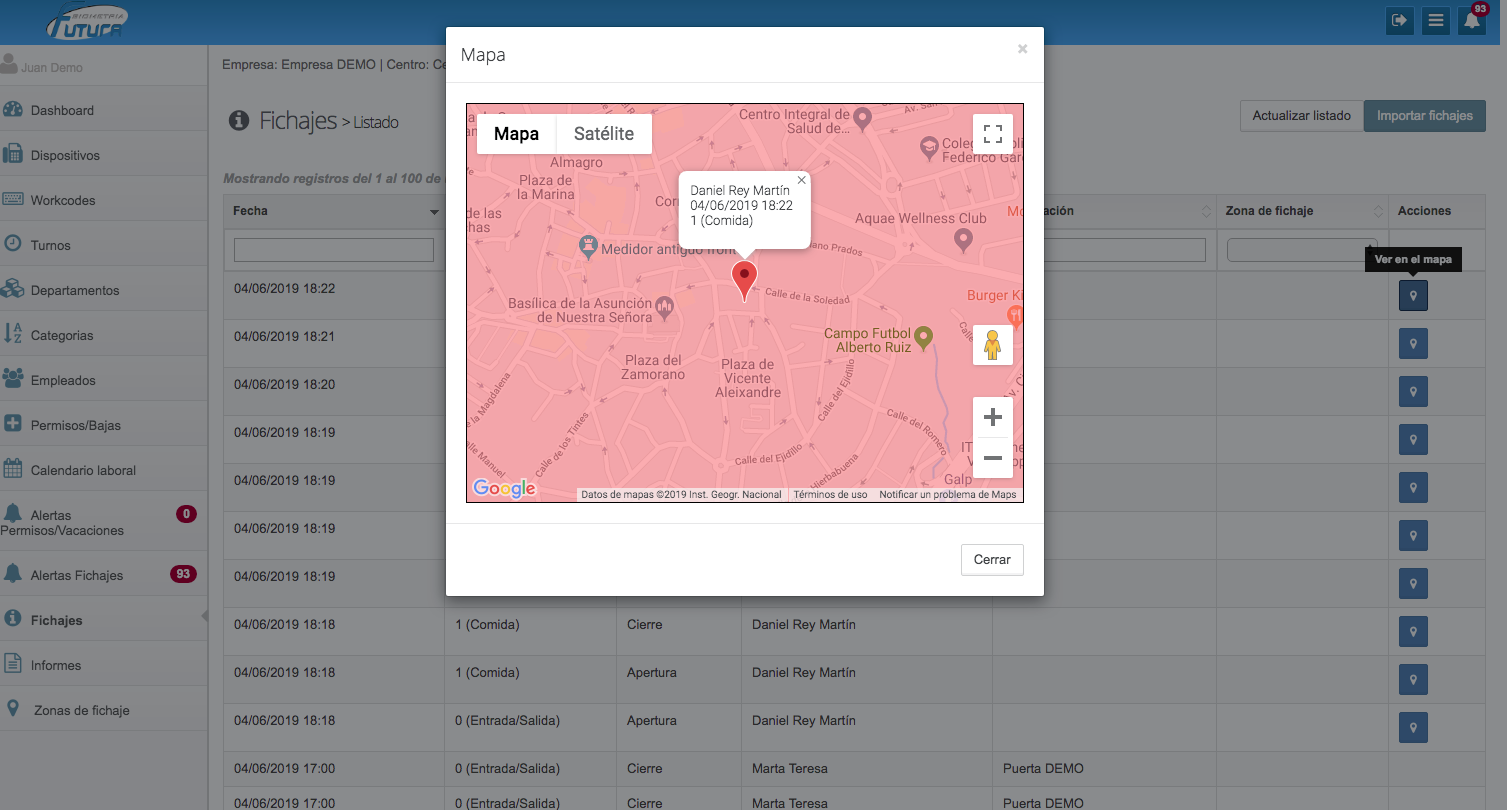
Task: Close the Daniel Rey Martín info bubble
Action: pos(801,181)
